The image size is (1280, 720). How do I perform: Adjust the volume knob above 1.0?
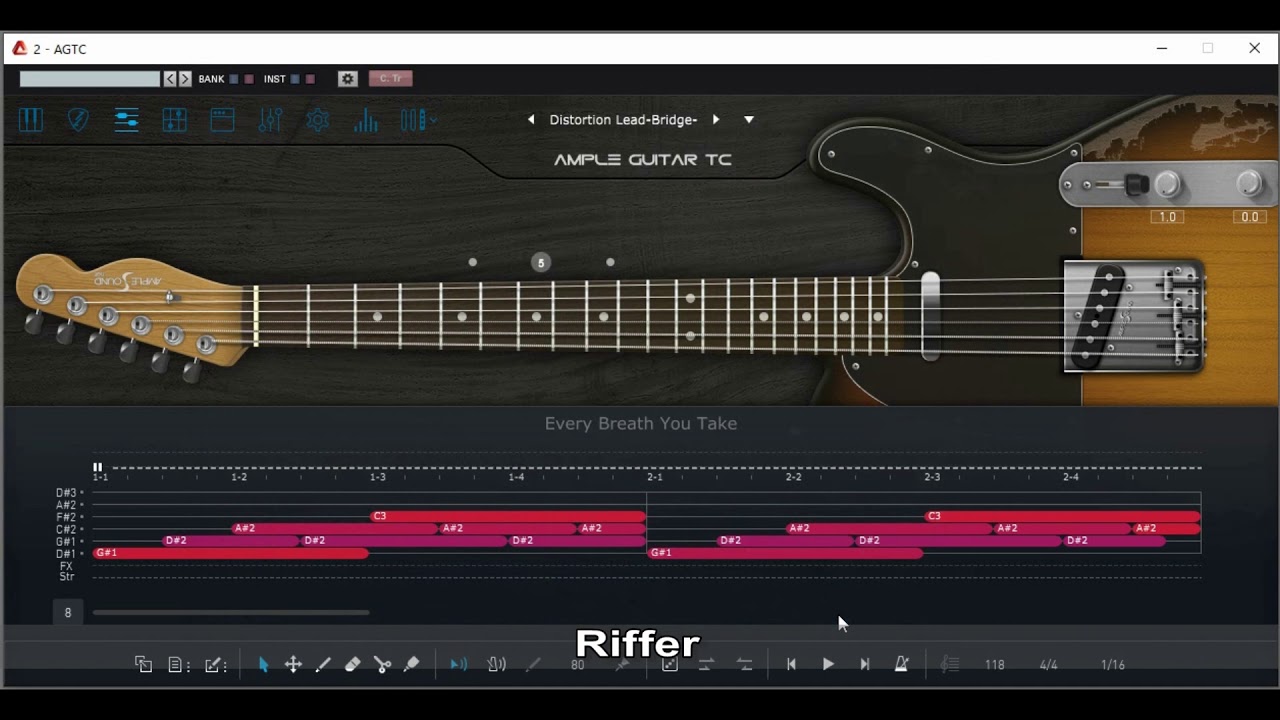pos(1167,185)
